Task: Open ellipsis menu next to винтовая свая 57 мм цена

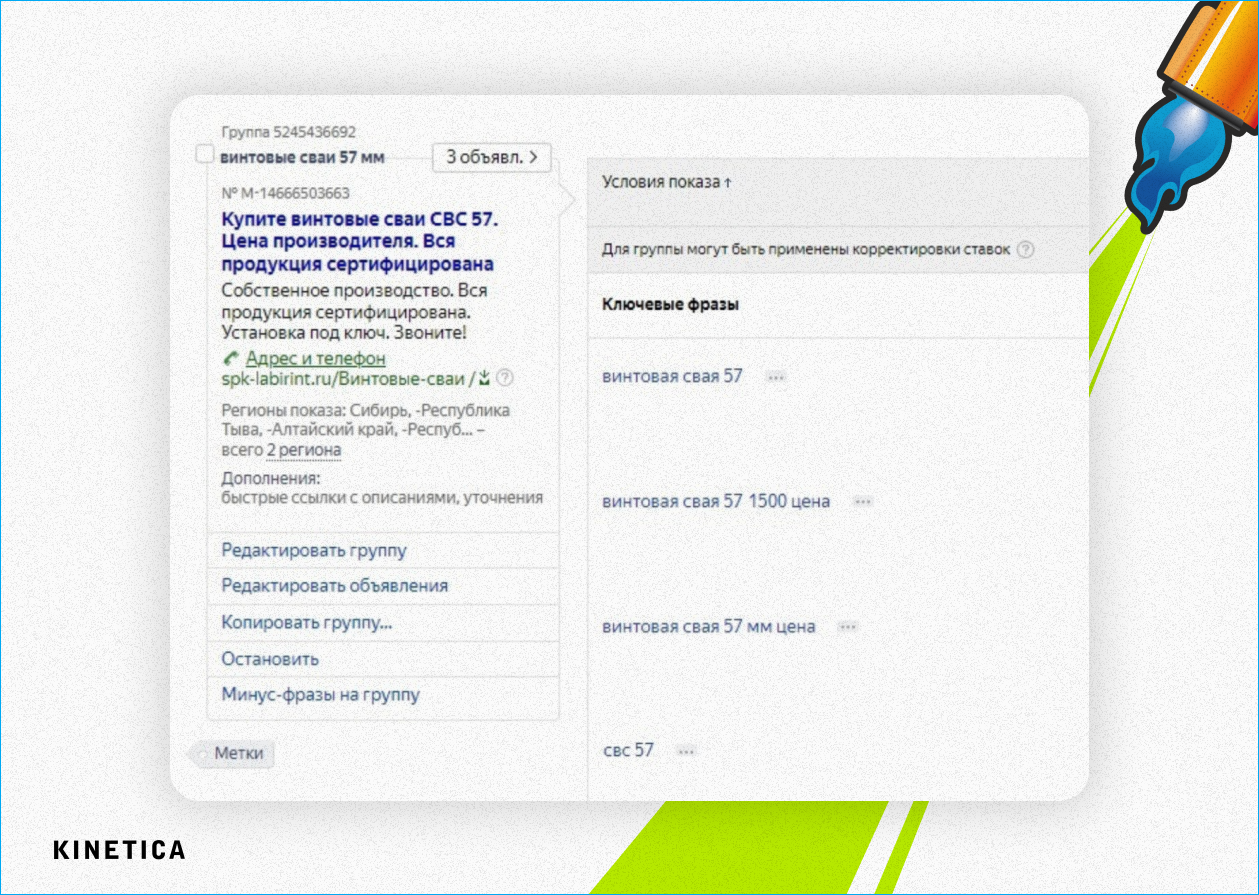Action: tap(848, 627)
